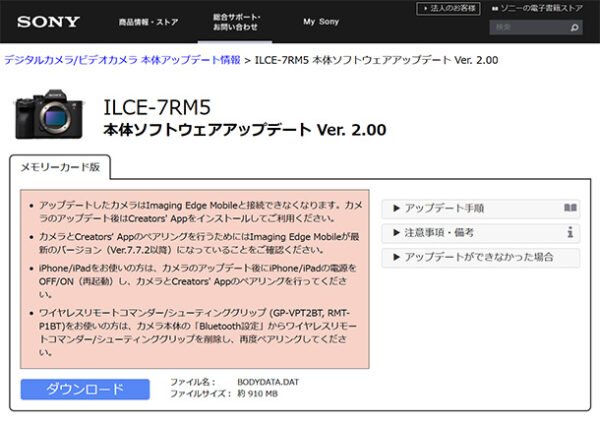600x422 pixels.
Task: Click 法人のお客様 button
Action: coord(448,8)
